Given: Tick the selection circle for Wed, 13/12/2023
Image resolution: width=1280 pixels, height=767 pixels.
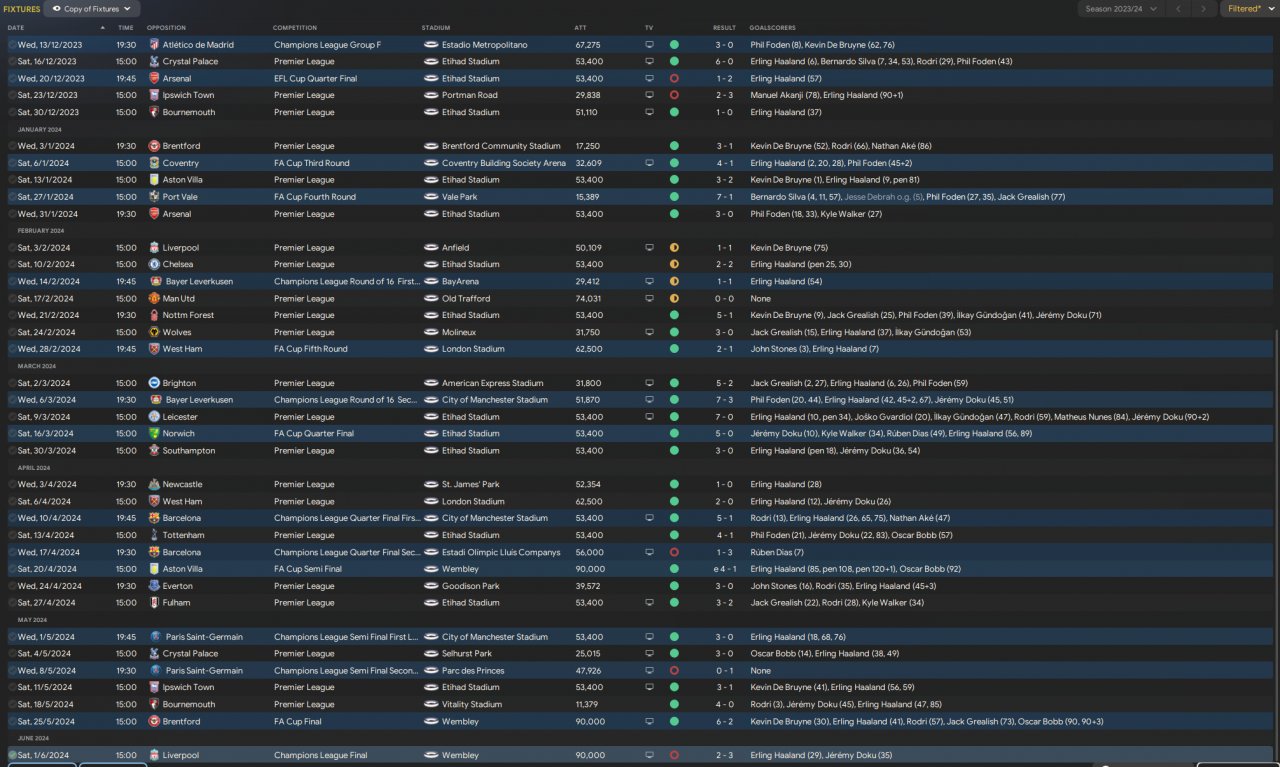Looking at the screenshot, I should (x=12, y=45).
